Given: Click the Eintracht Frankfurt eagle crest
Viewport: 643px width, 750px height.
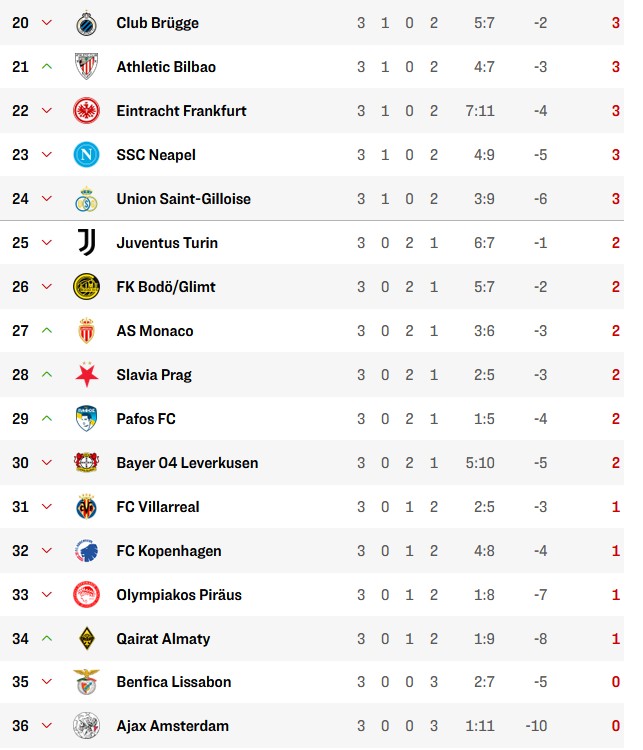Looking at the screenshot, I should (87, 111).
